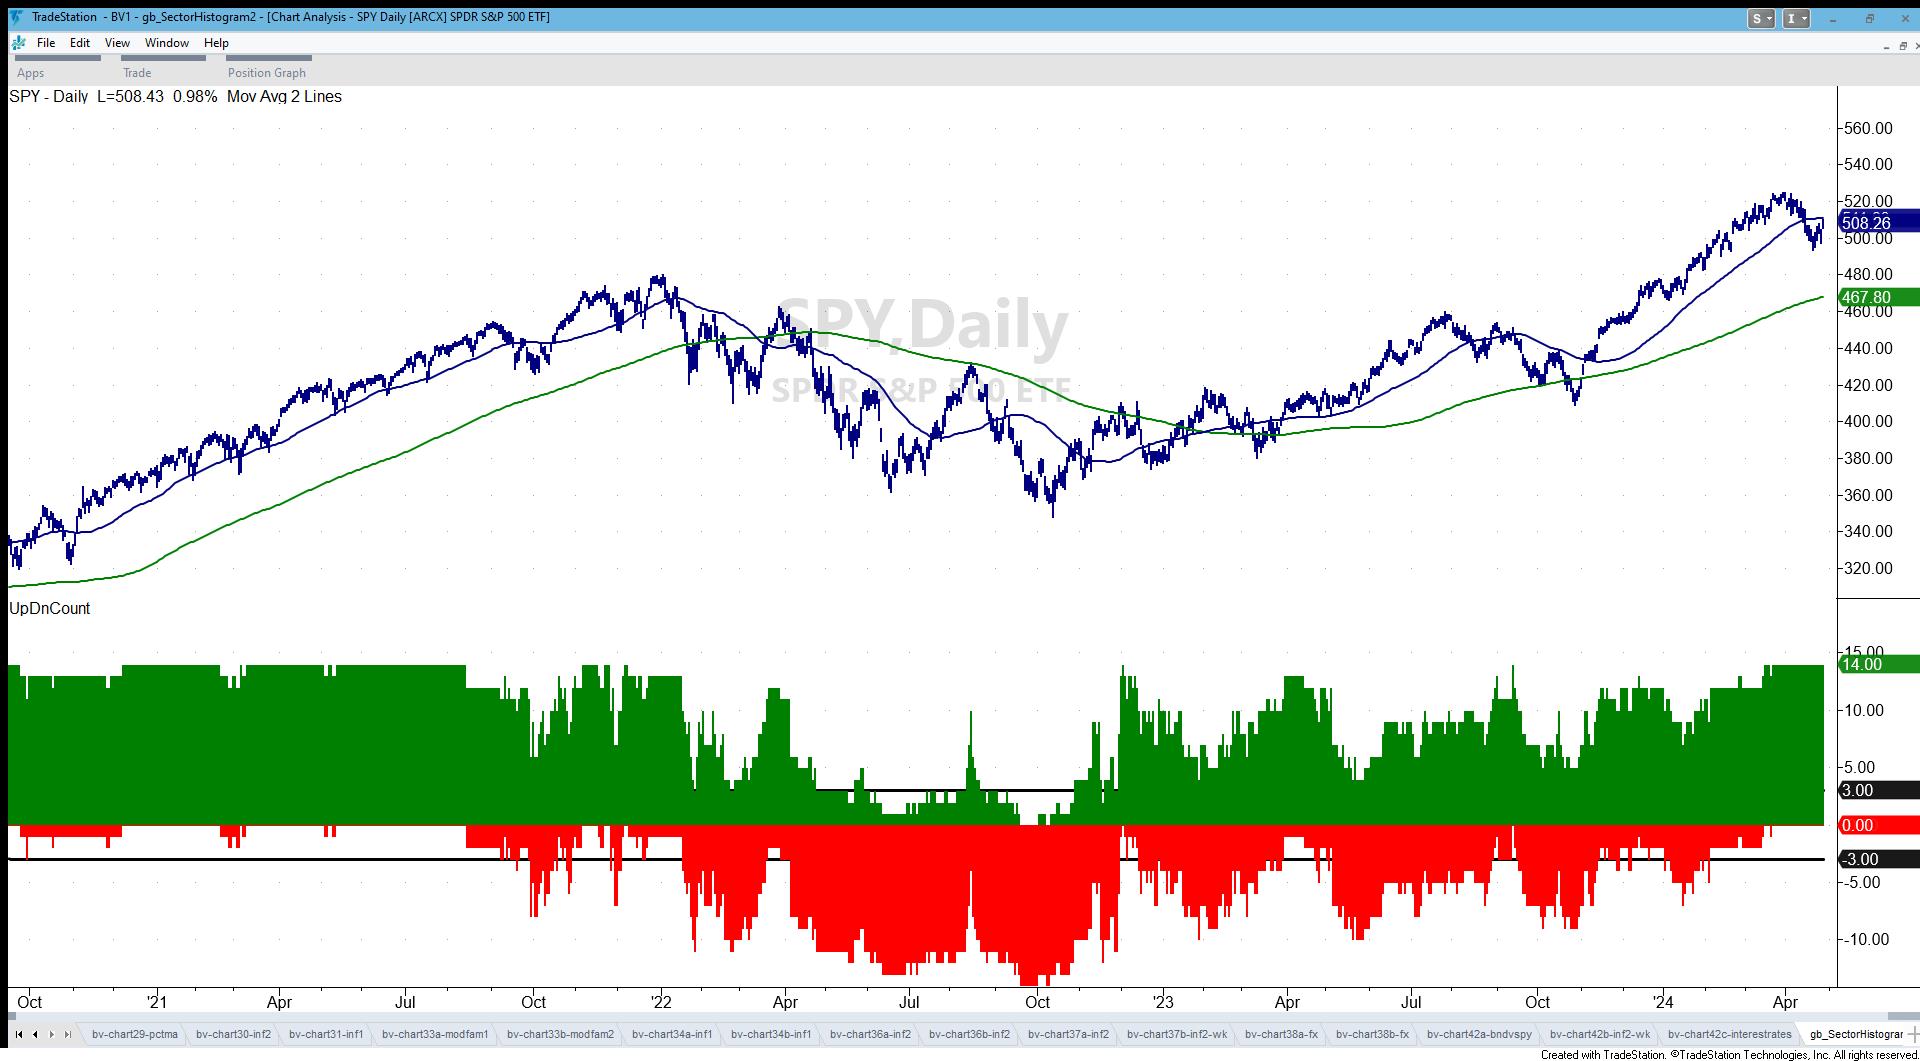Open the File menu
Image resolution: width=1920 pixels, height=1061 pixels.
[x=46, y=43]
